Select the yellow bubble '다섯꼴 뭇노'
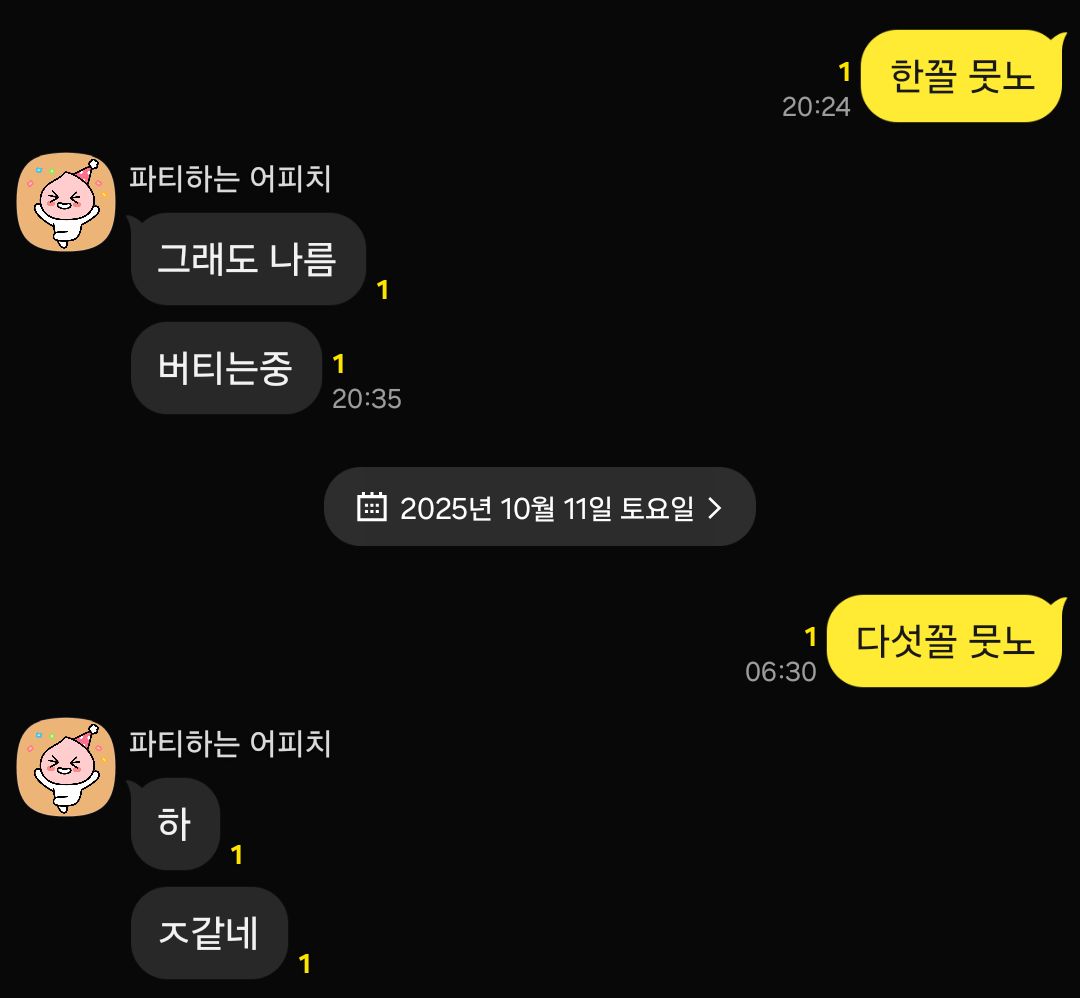The image size is (1080, 998). (x=946, y=641)
